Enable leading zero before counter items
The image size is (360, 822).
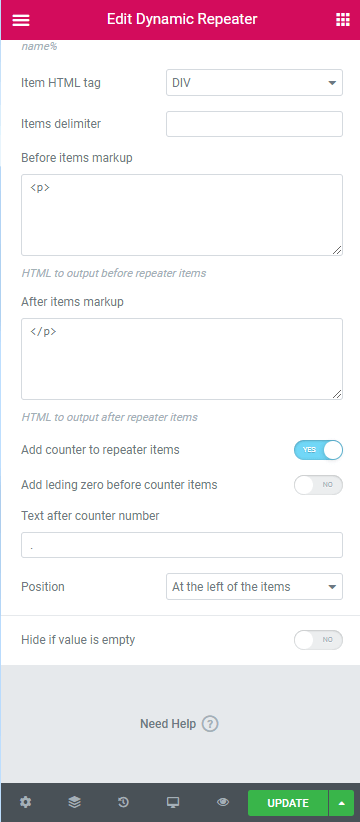318,485
